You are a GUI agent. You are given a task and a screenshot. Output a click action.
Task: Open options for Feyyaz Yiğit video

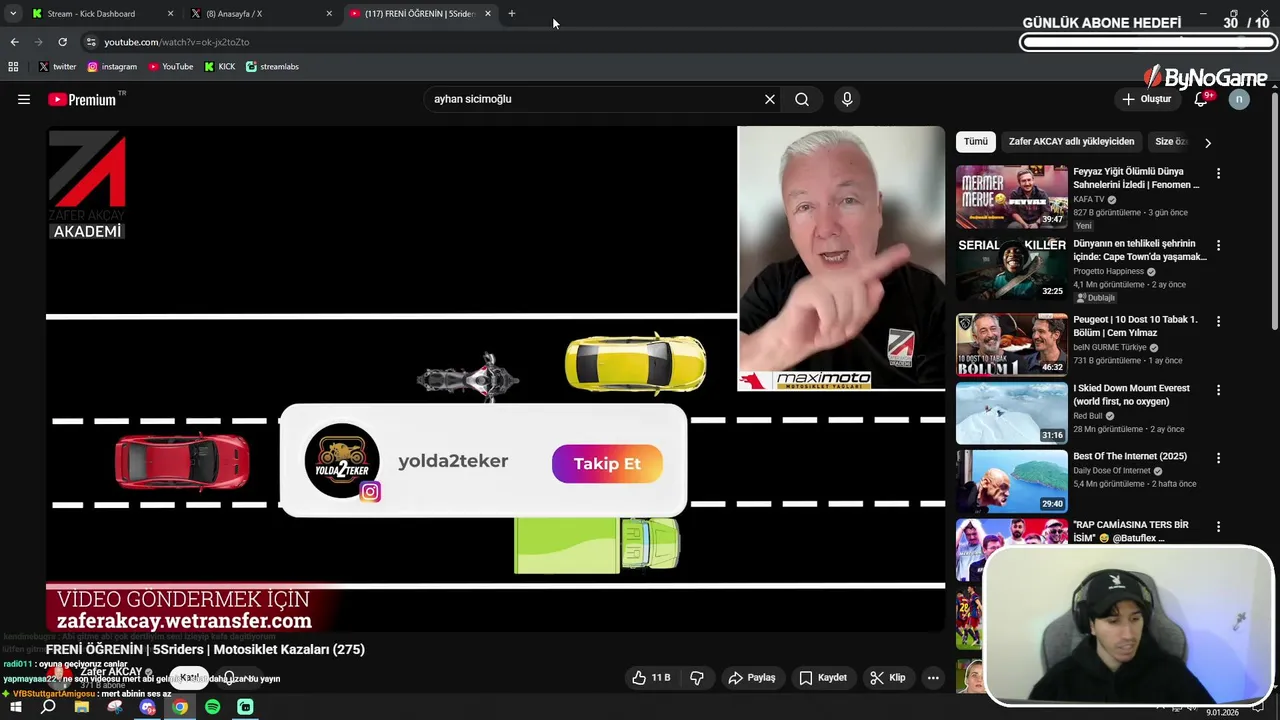[x=1218, y=173]
